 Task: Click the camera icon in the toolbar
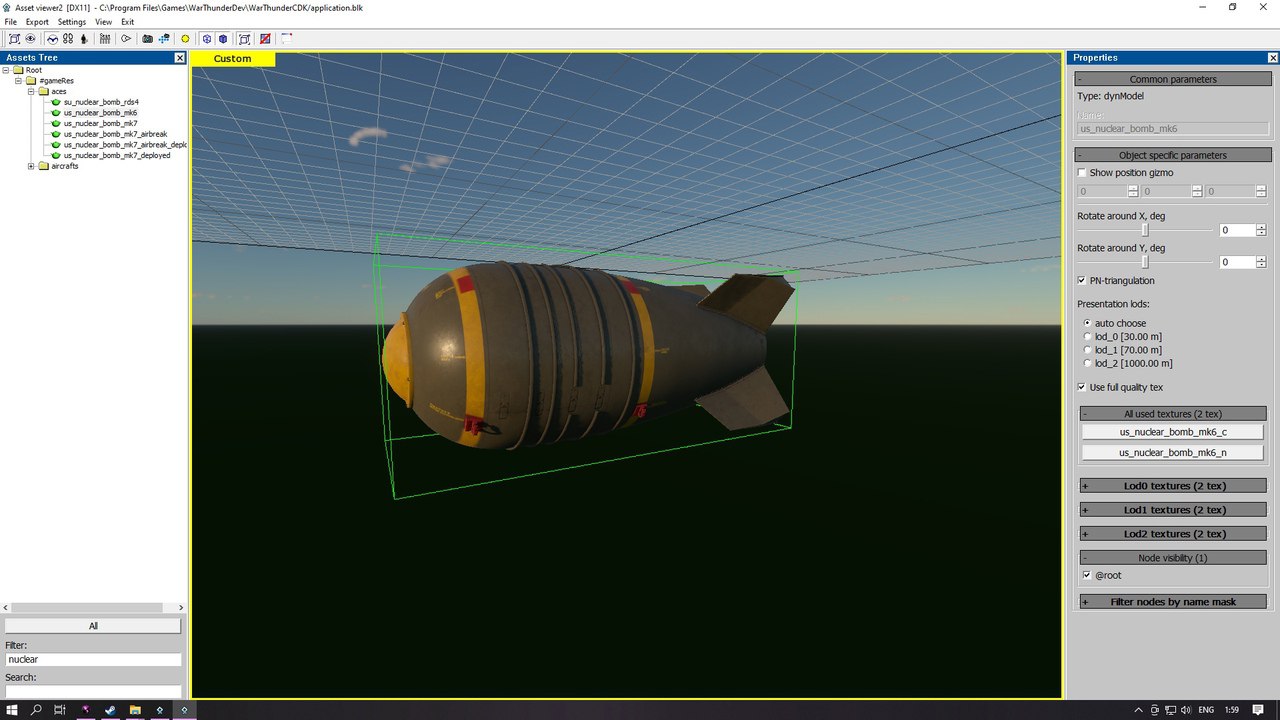click(147, 39)
